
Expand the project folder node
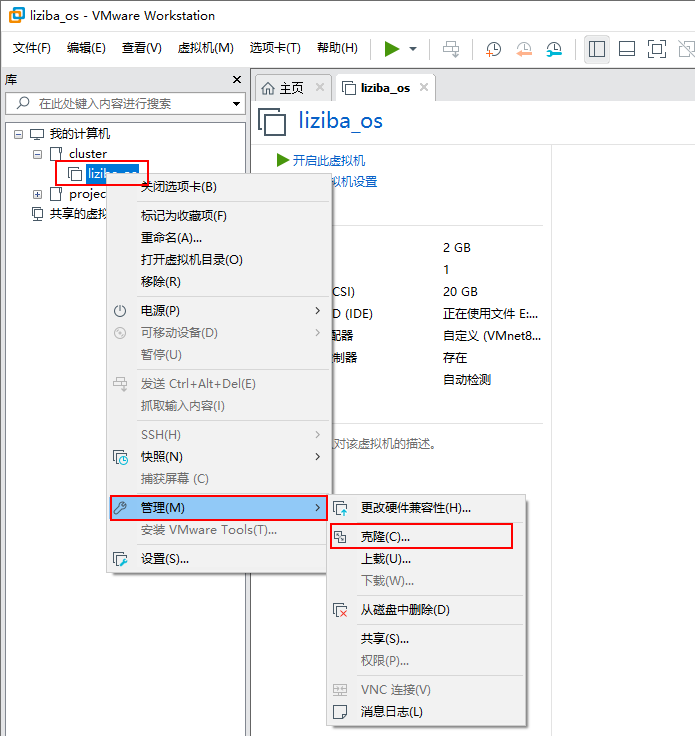(38, 194)
